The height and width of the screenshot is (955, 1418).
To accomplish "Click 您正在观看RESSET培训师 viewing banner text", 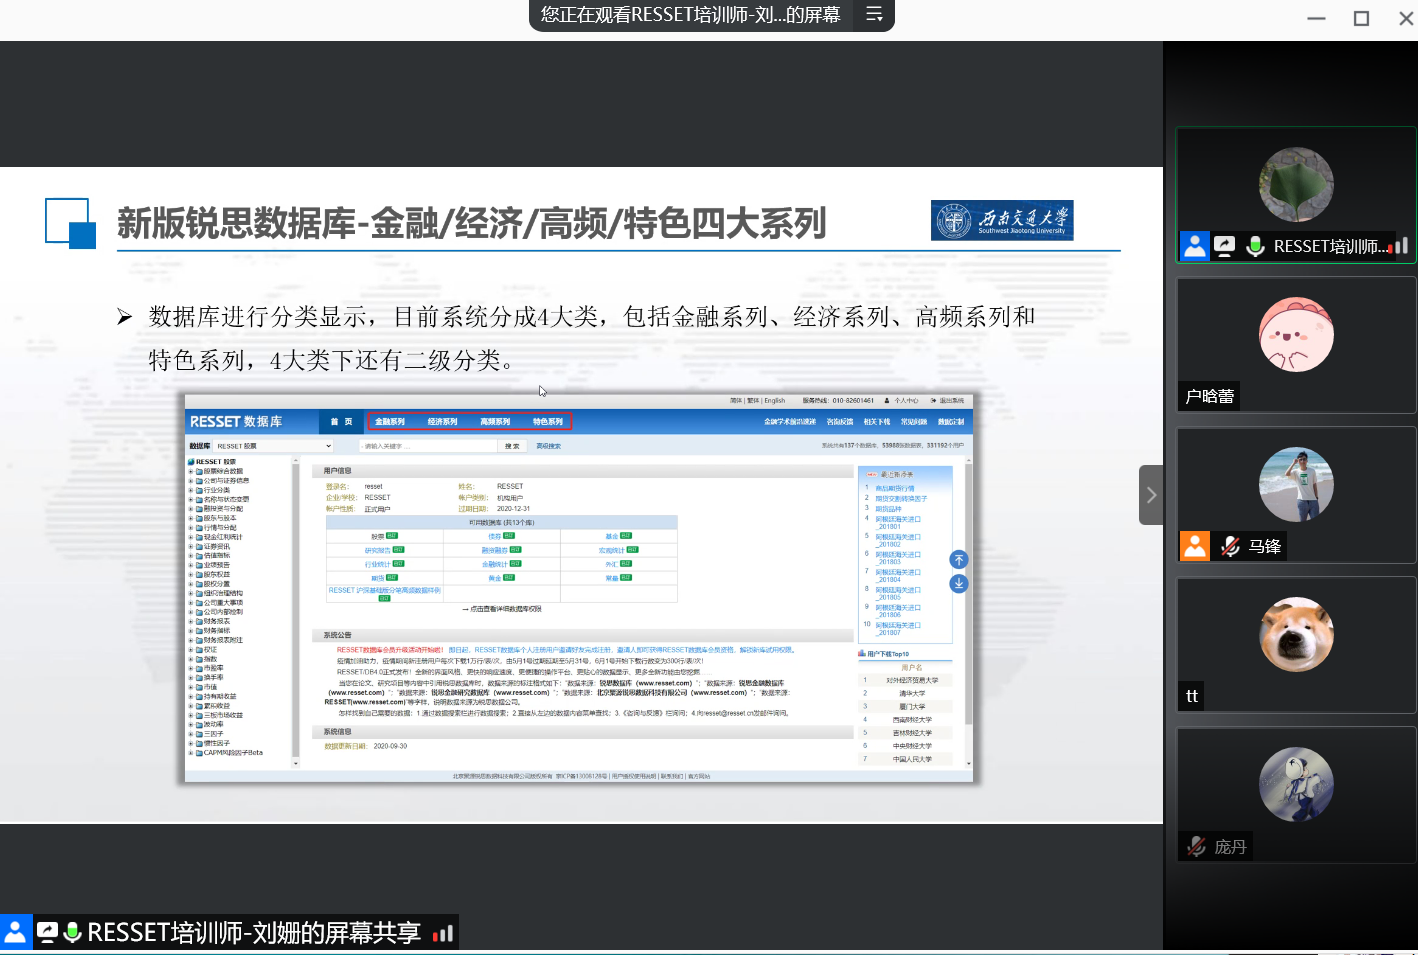I will point(690,14).
